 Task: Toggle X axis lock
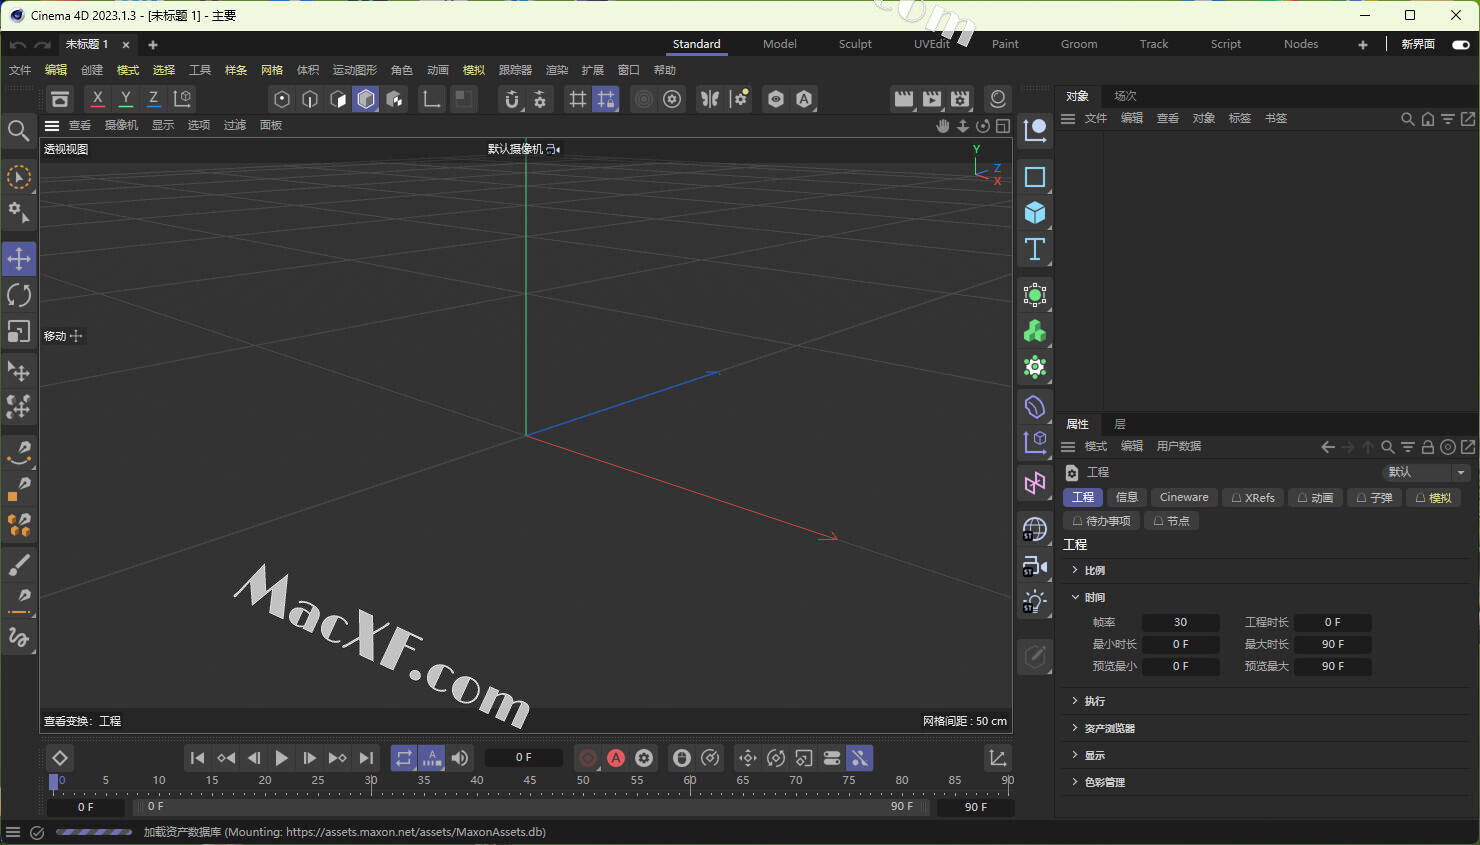[97, 98]
